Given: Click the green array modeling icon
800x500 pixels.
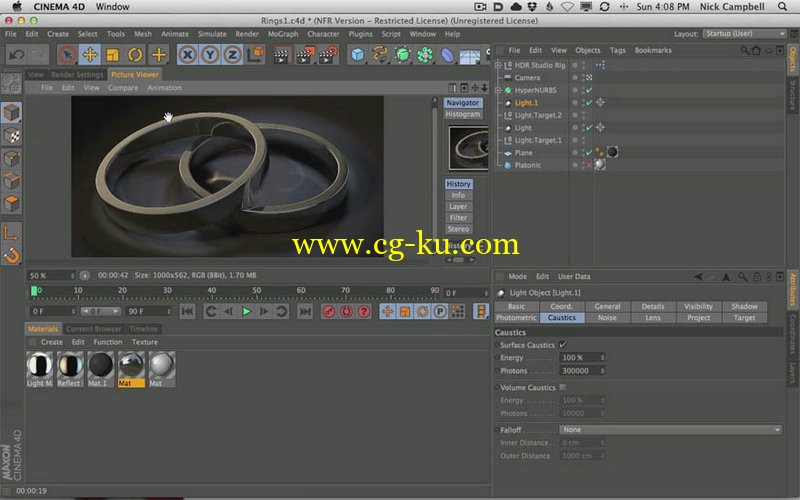Looking at the screenshot, I should pos(424,55).
